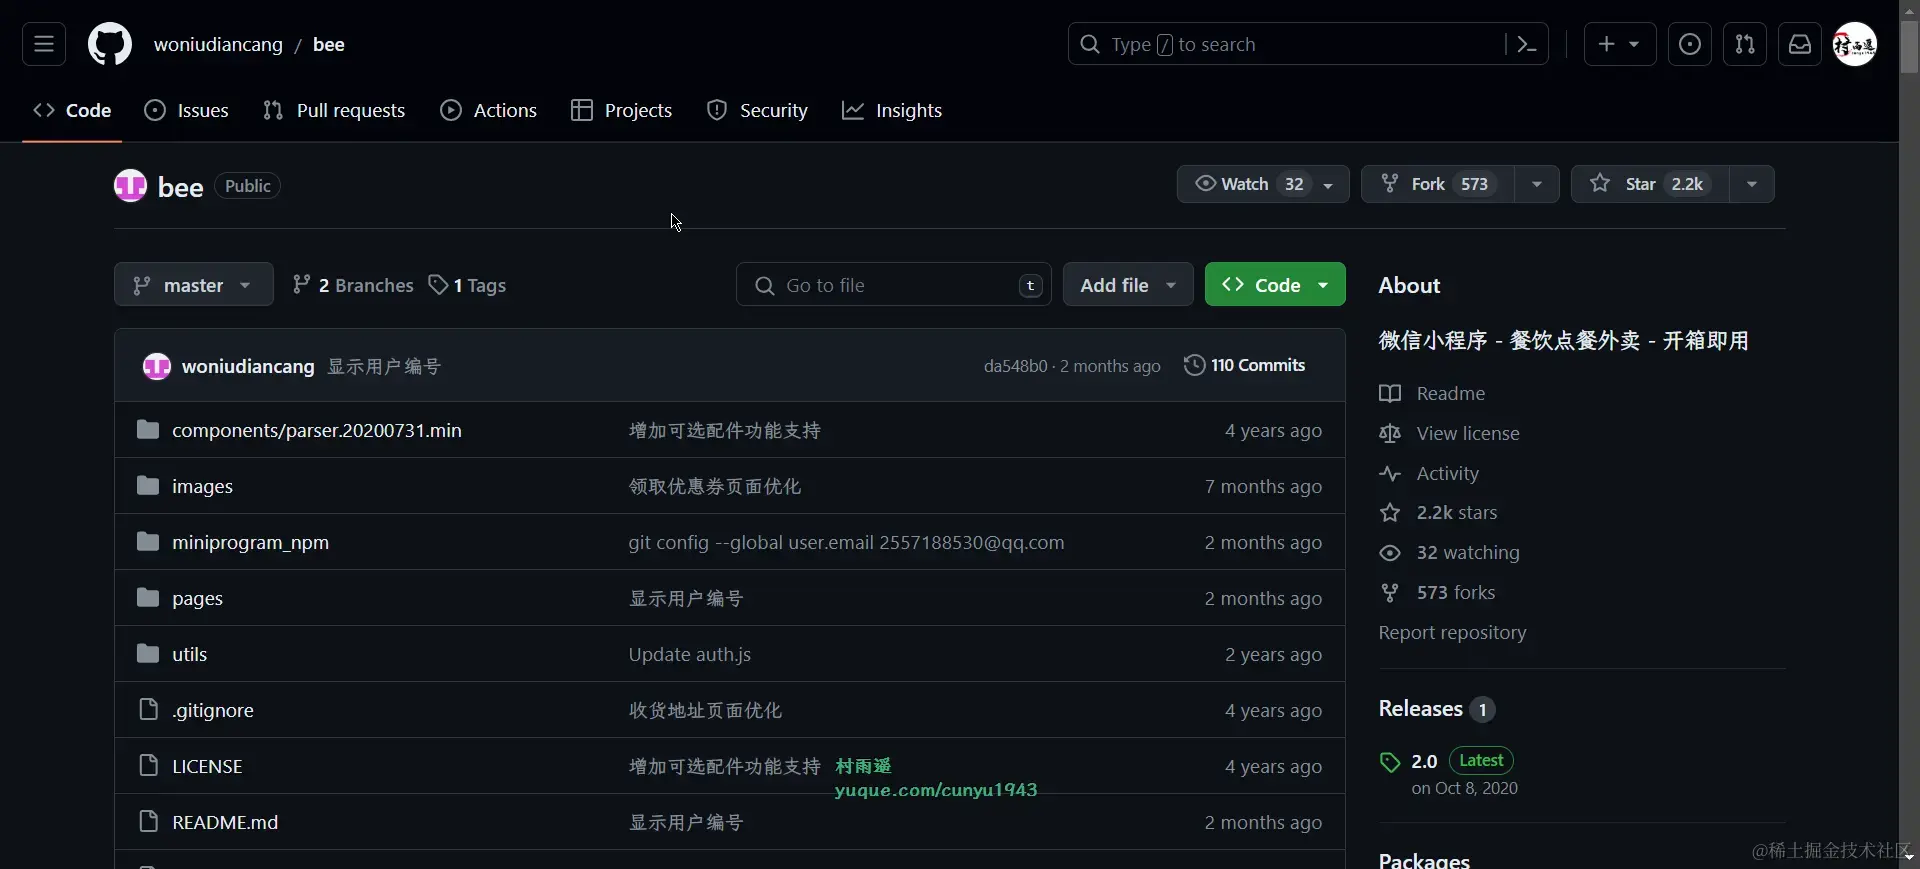The height and width of the screenshot is (869, 1920).
Task: Open the notifications inbox icon
Action: (x=1800, y=44)
